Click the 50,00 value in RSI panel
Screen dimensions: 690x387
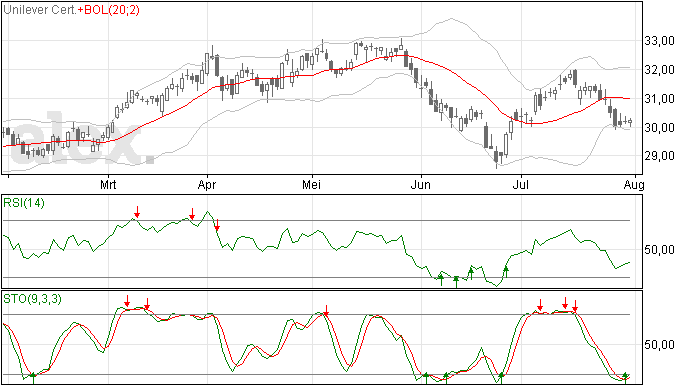click(x=659, y=250)
